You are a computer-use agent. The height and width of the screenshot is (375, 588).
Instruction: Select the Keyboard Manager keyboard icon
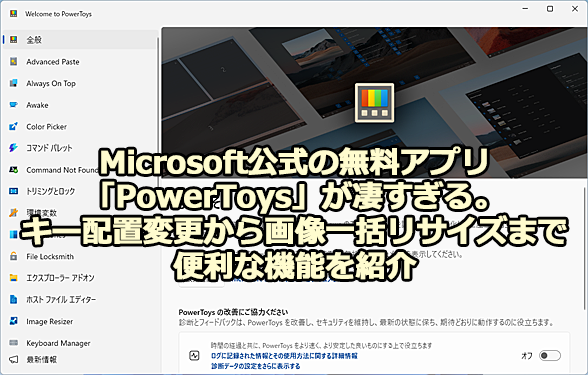pos(14,343)
